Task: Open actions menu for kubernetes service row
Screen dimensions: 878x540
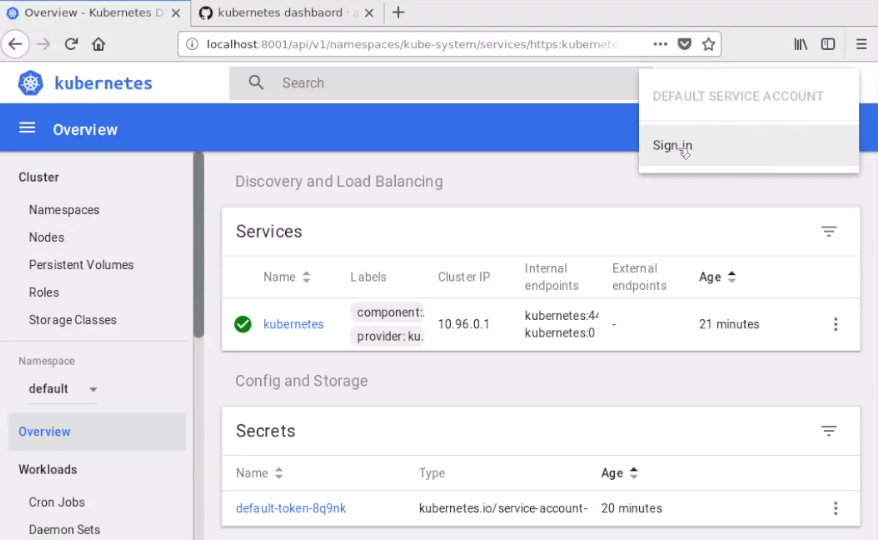Action: (x=835, y=324)
